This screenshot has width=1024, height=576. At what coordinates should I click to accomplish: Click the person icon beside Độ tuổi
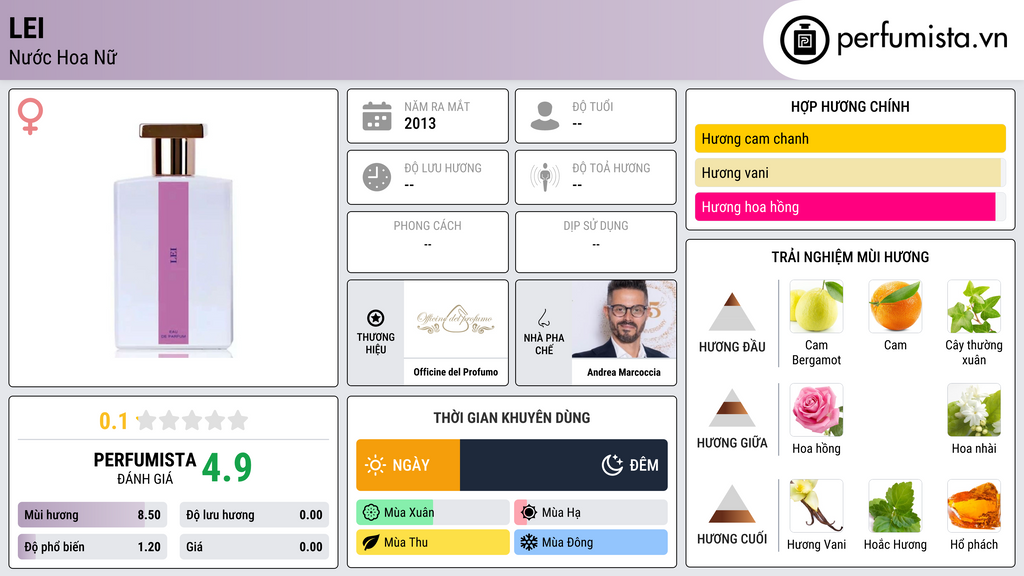[x=545, y=116]
